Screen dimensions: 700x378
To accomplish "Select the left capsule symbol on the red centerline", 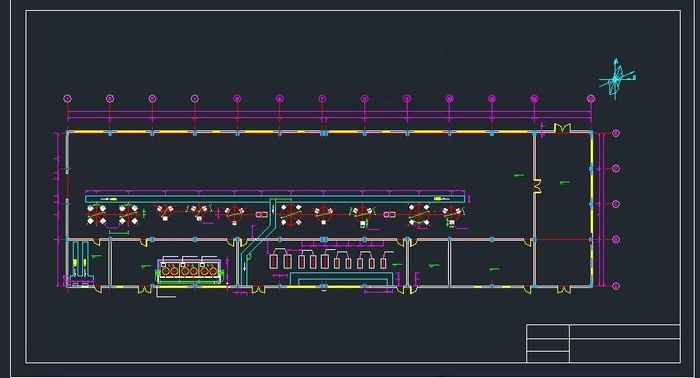I will (x=262, y=215).
